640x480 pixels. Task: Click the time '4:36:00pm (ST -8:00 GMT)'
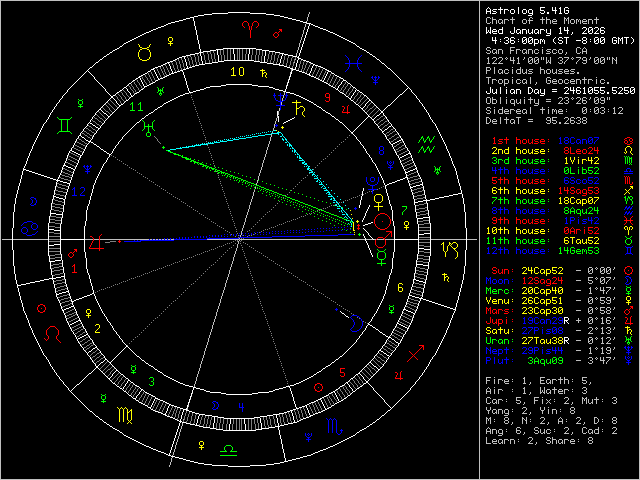click(x=563, y=41)
